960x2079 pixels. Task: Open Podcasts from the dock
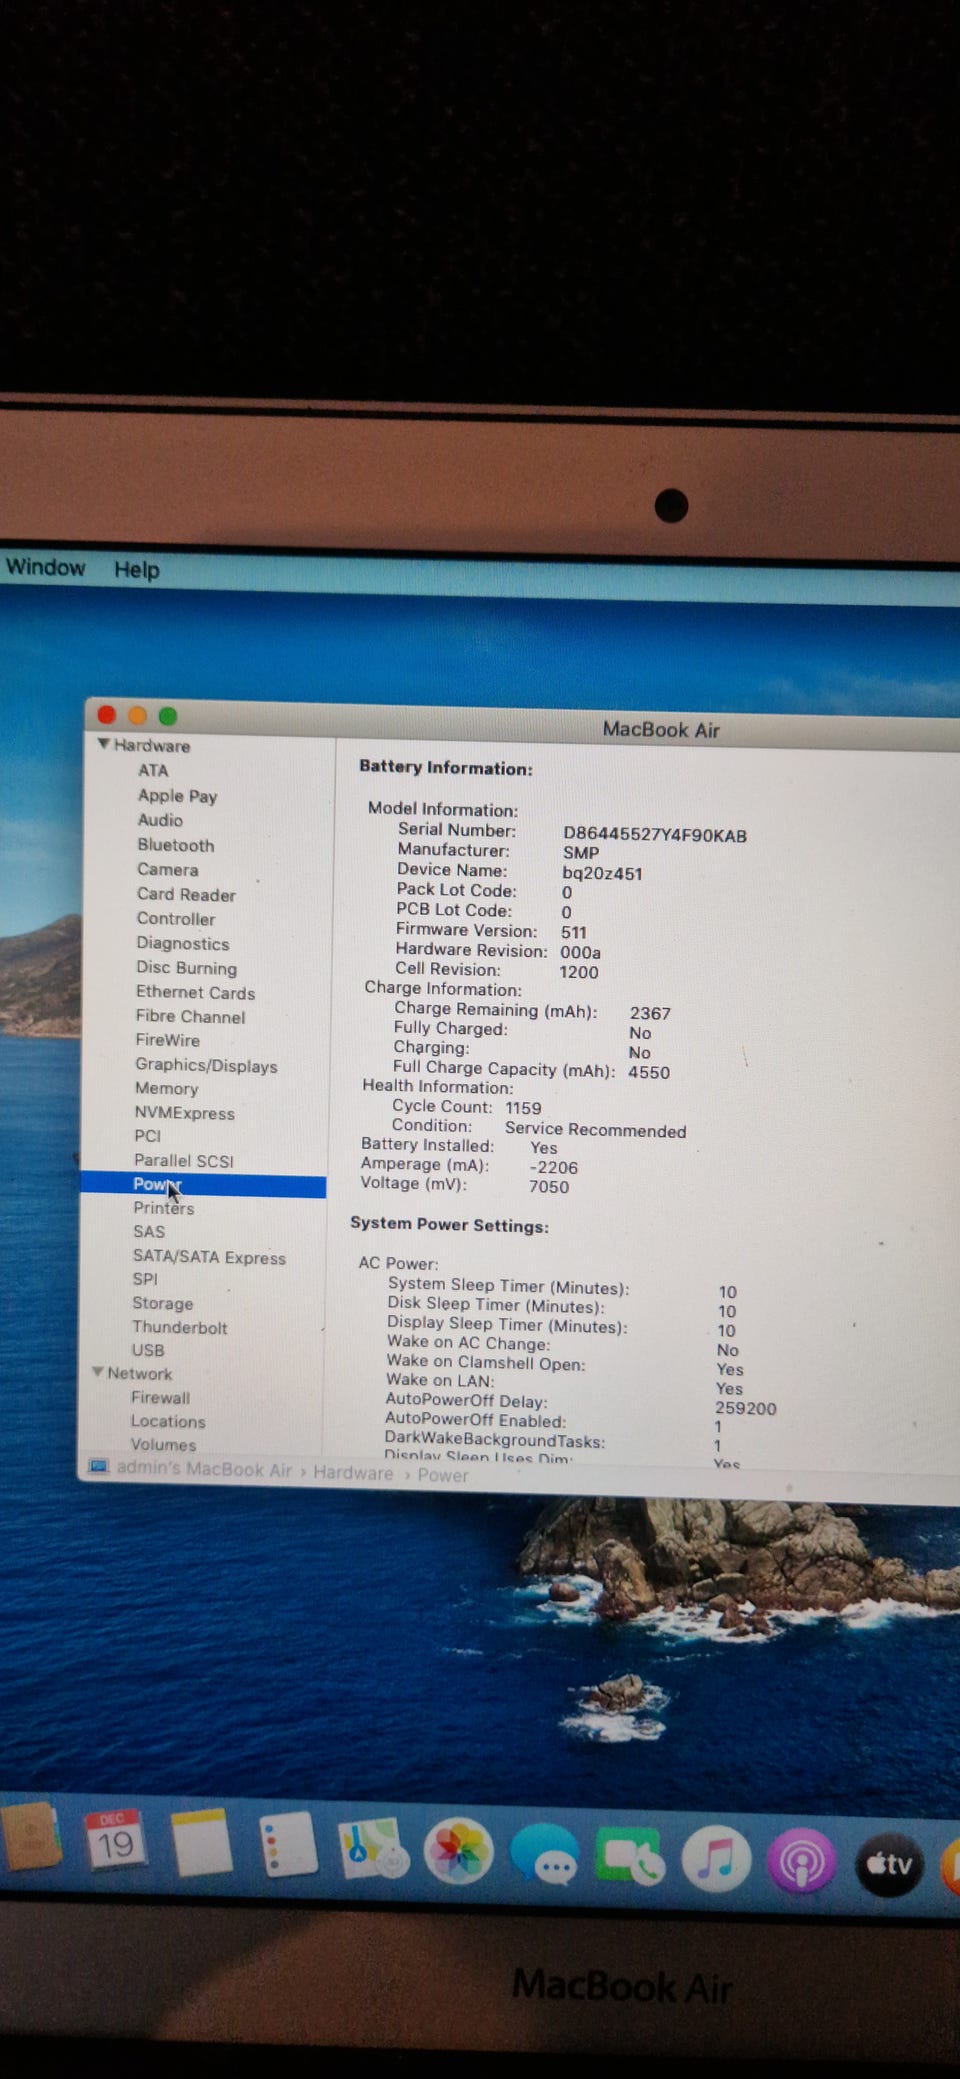[x=801, y=1862]
